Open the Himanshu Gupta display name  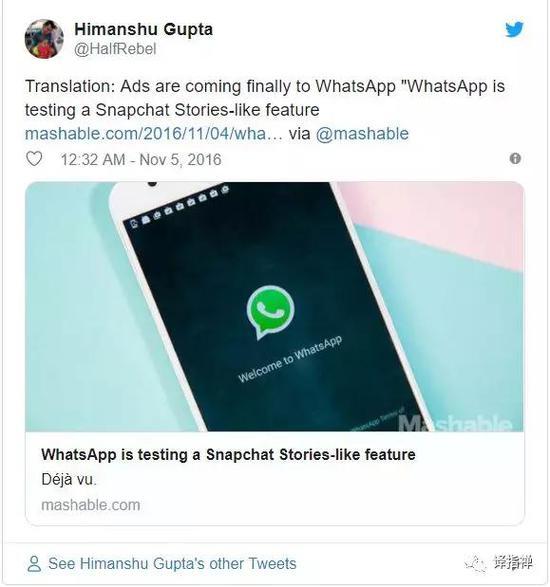(143, 29)
